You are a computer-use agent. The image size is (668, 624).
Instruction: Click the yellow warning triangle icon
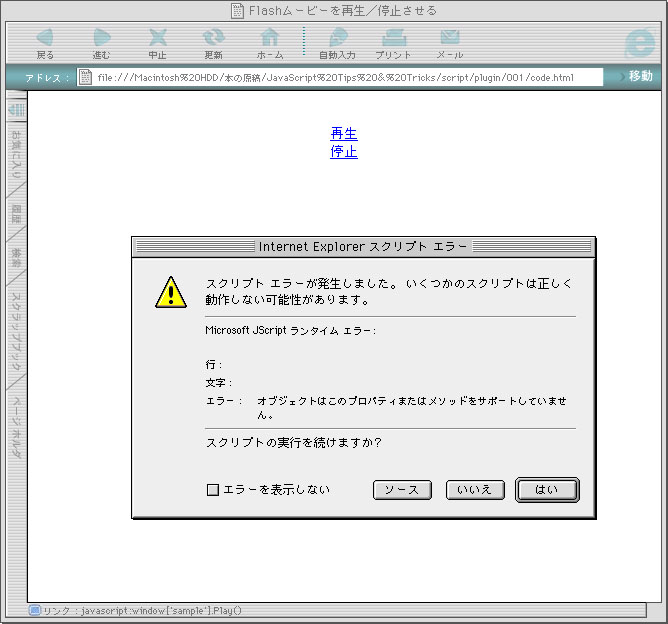171,292
